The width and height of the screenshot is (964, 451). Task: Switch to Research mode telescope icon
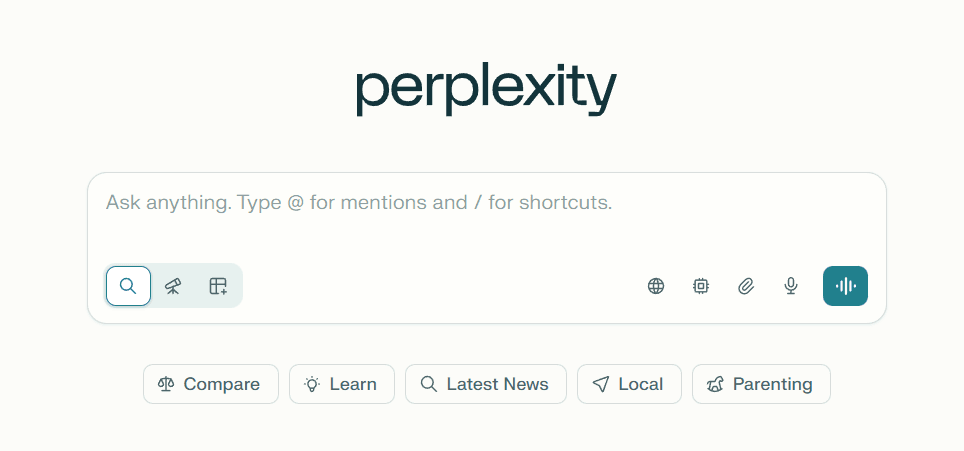point(173,286)
